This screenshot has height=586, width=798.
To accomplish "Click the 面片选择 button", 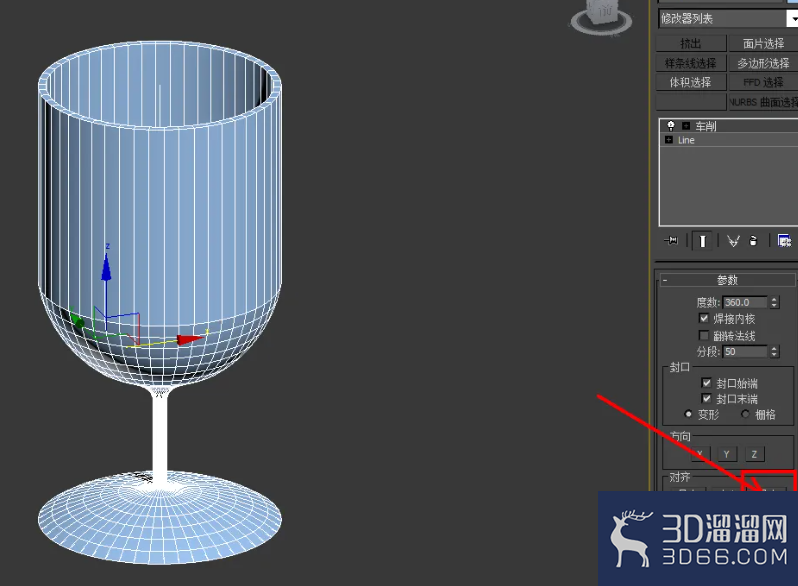I will 763,44.
